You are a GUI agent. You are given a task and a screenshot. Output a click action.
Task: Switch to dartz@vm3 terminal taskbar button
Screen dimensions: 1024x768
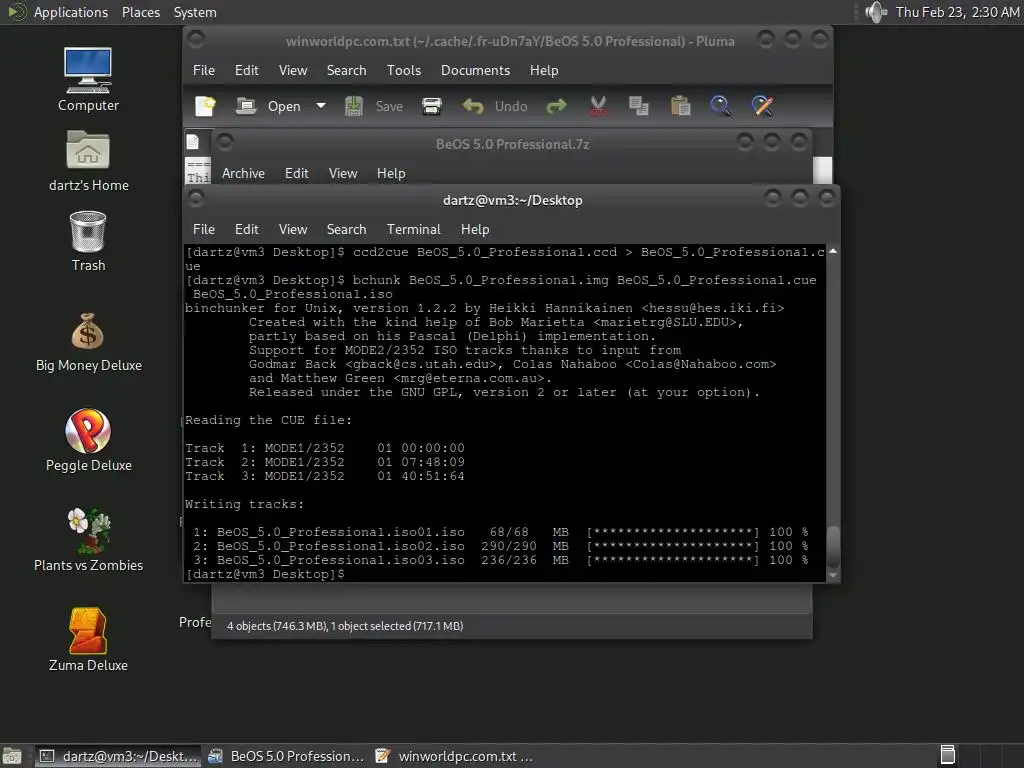coord(118,756)
